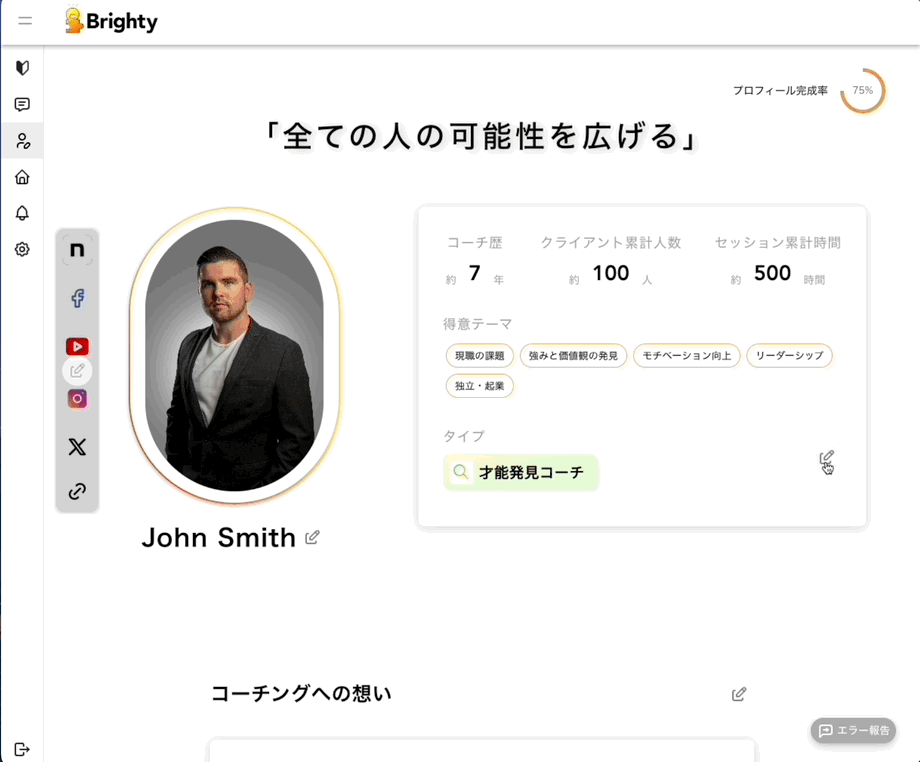Toggle the hamburger sidebar menu

click(x=25, y=21)
